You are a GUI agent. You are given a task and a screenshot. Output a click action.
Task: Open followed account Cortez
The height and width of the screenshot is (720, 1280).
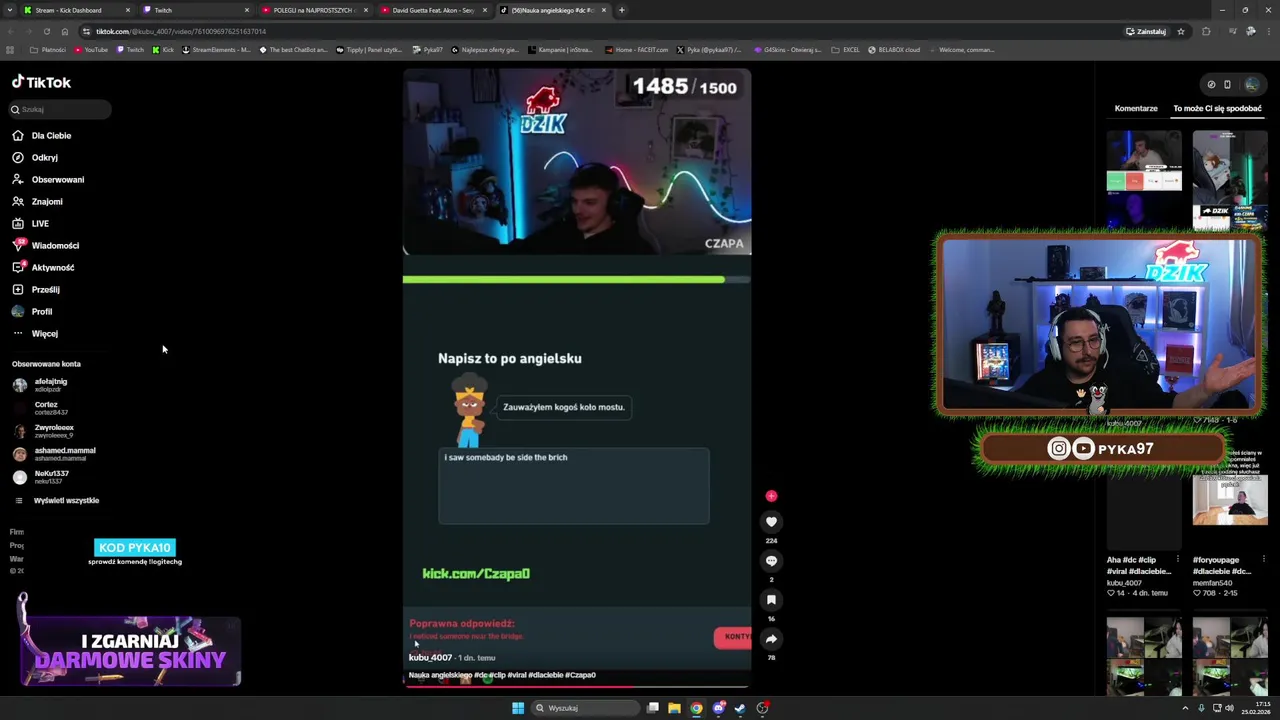pyautogui.click(x=46, y=408)
